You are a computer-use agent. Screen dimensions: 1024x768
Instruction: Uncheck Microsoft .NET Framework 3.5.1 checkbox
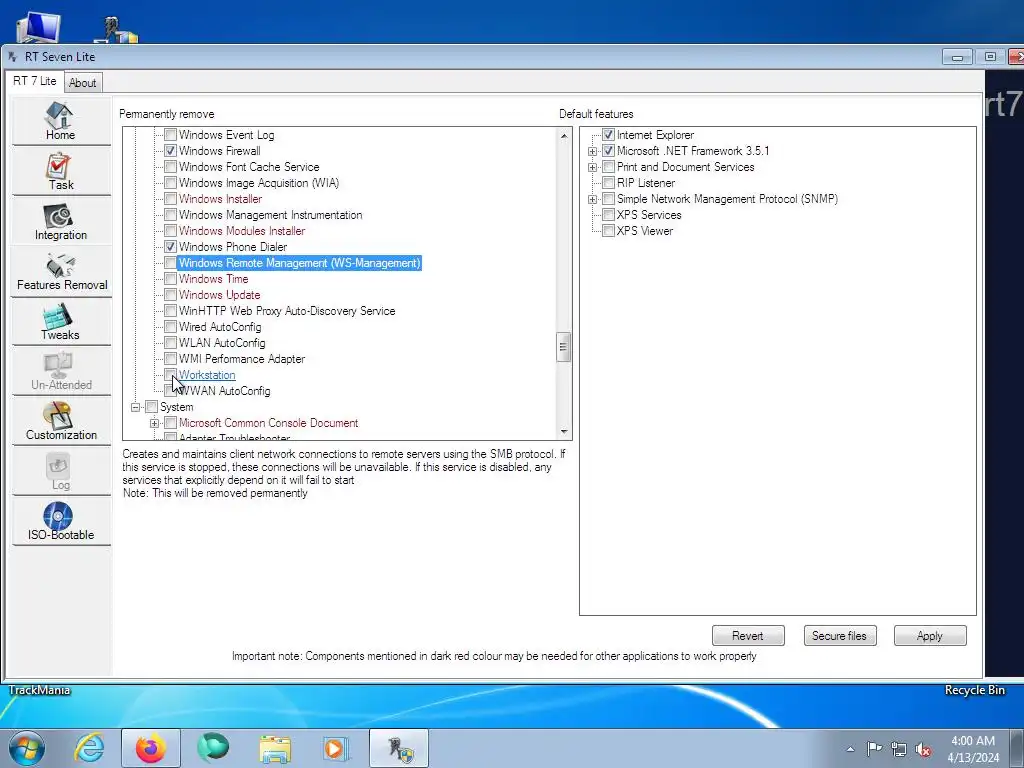click(x=608, y=151)
